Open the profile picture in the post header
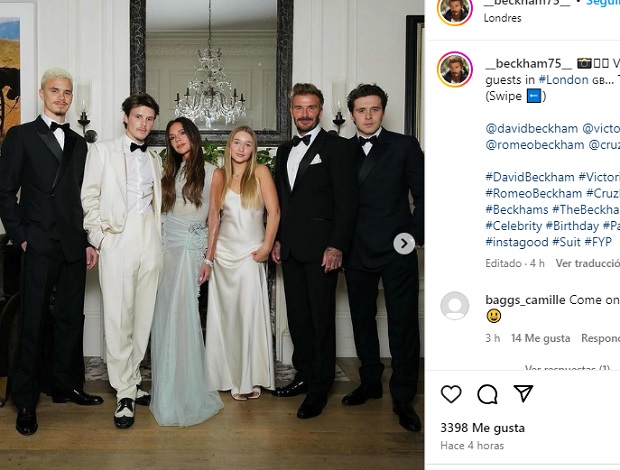 (x=455, y=11)
